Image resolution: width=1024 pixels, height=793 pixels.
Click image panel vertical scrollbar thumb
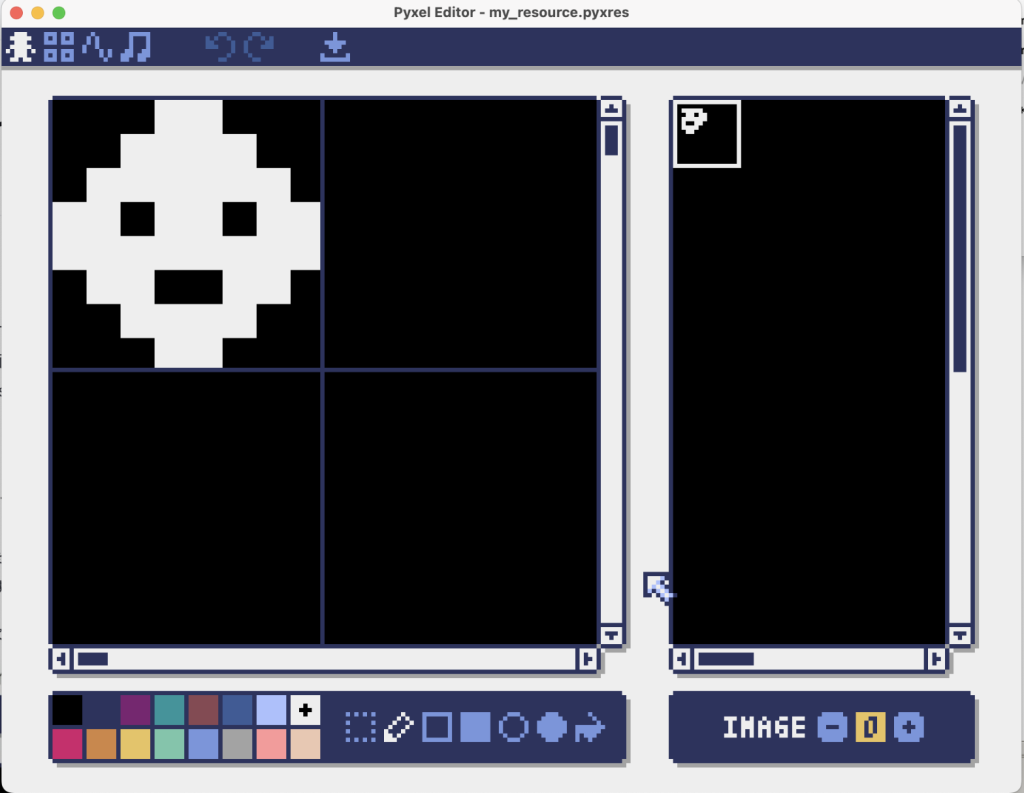(959, 248)
